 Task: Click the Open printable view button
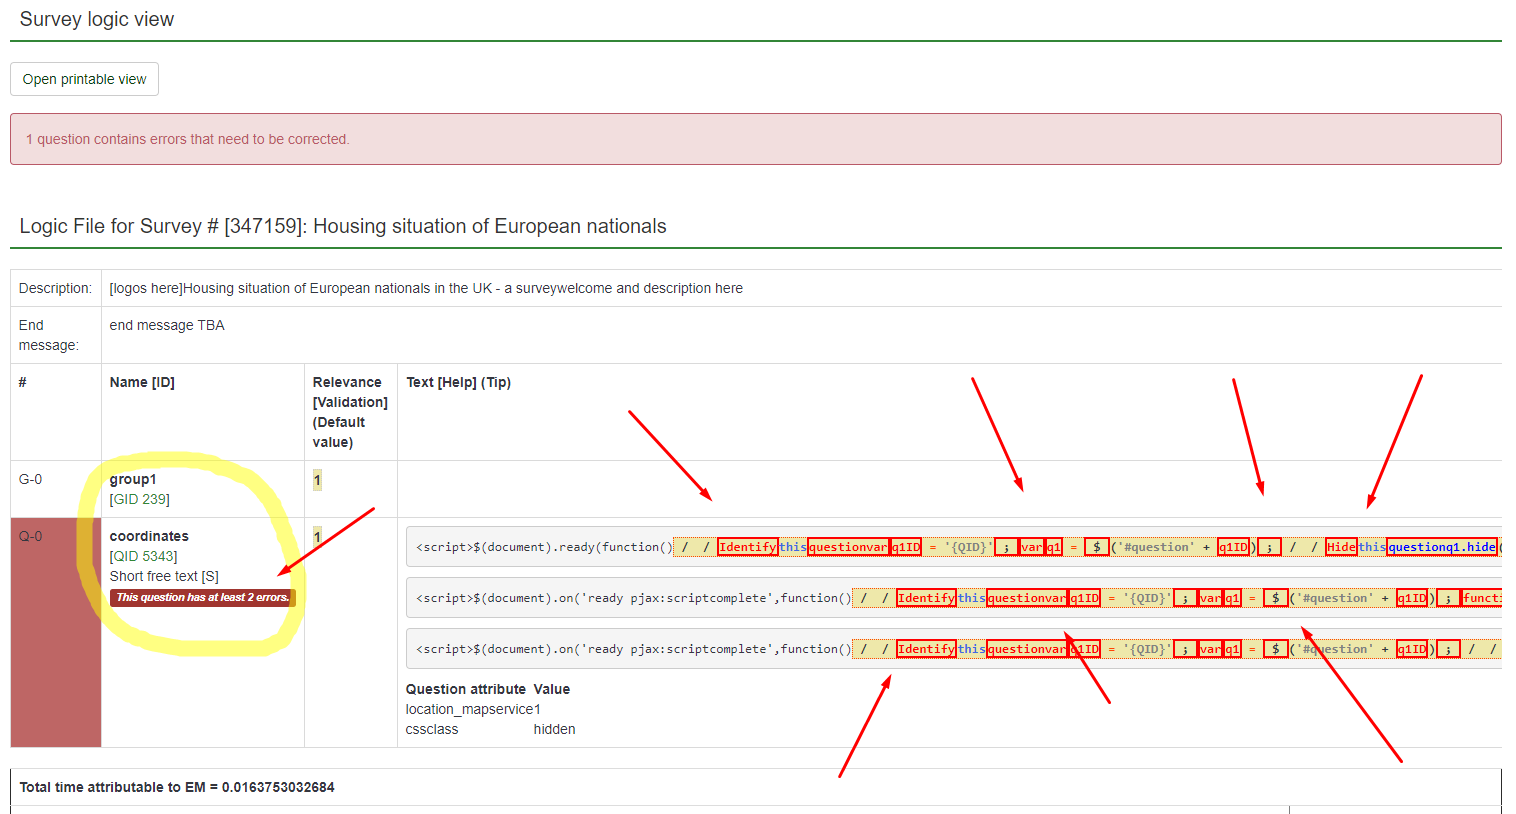pyautogui.click(x=84, y=79)
